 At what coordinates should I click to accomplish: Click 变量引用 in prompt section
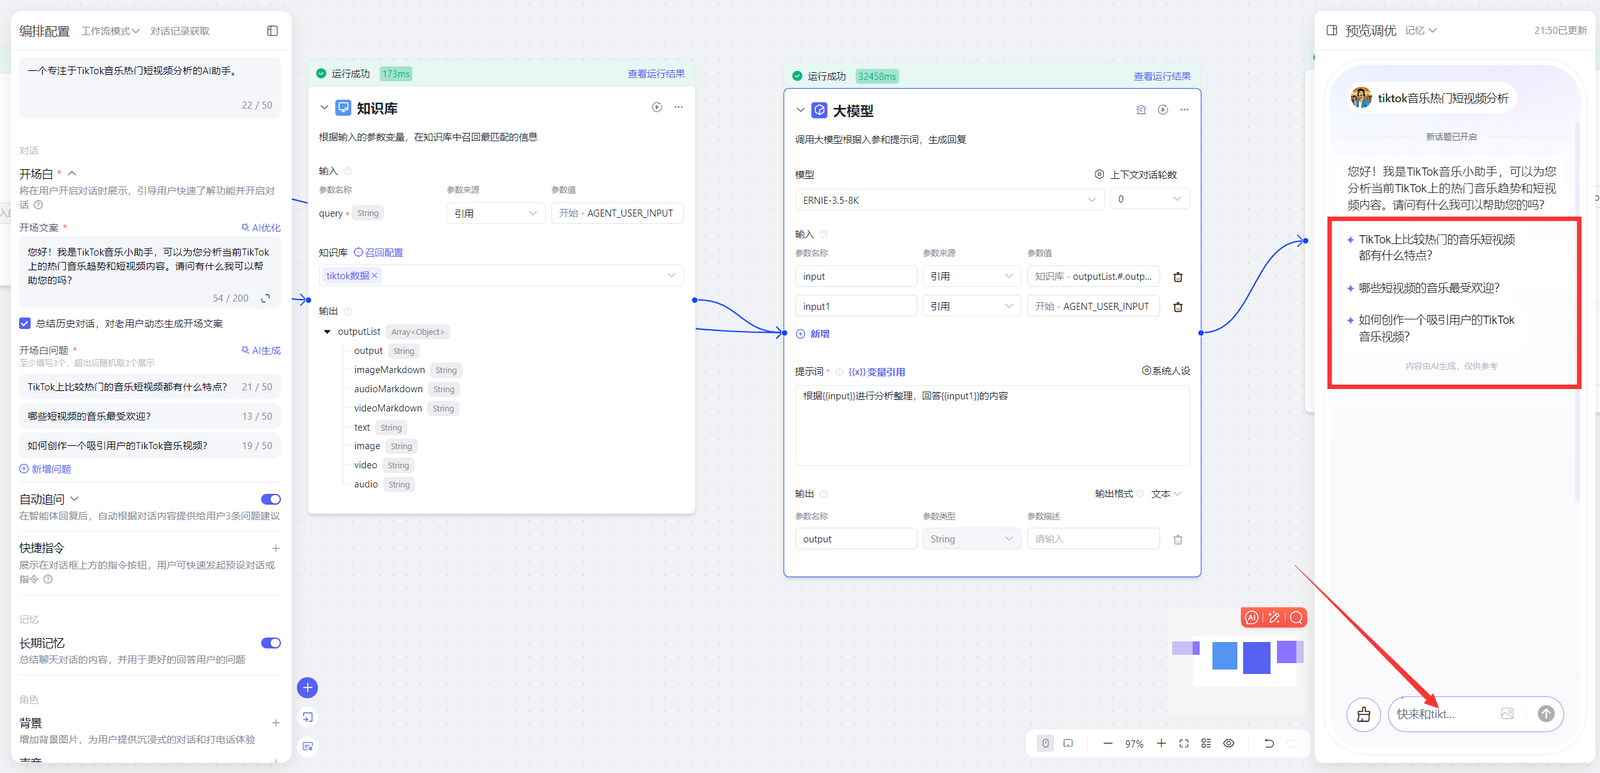tap(877, 372)
